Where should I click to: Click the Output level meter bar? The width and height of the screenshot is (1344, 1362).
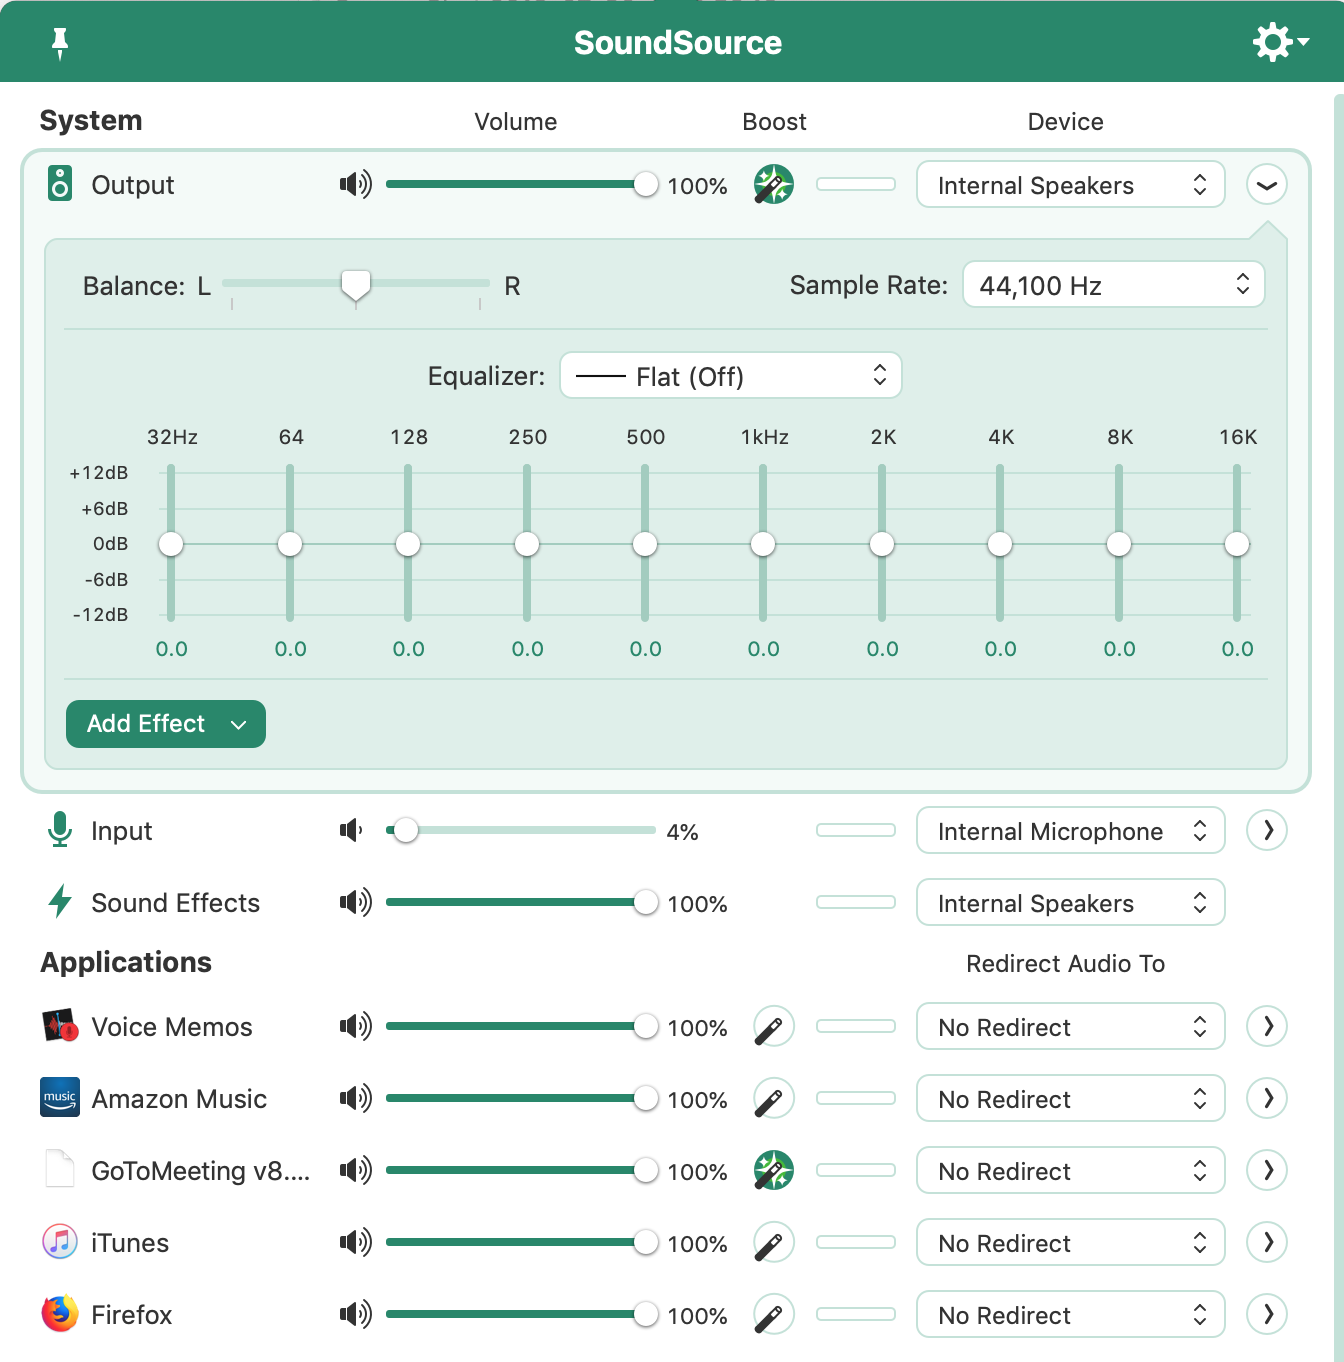856,184
